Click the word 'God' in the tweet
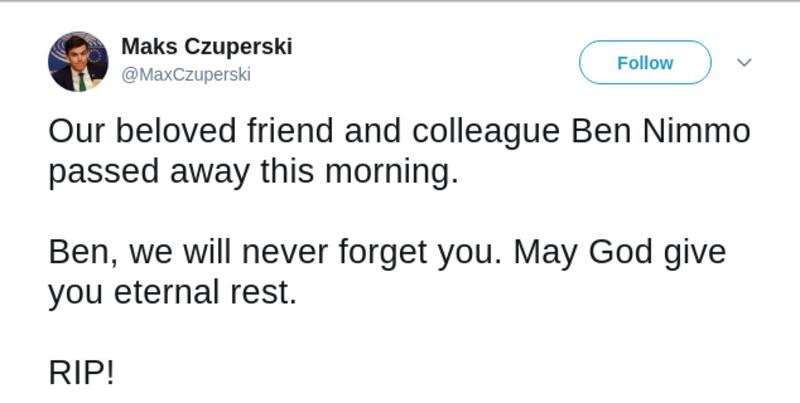 click(620, 252)
